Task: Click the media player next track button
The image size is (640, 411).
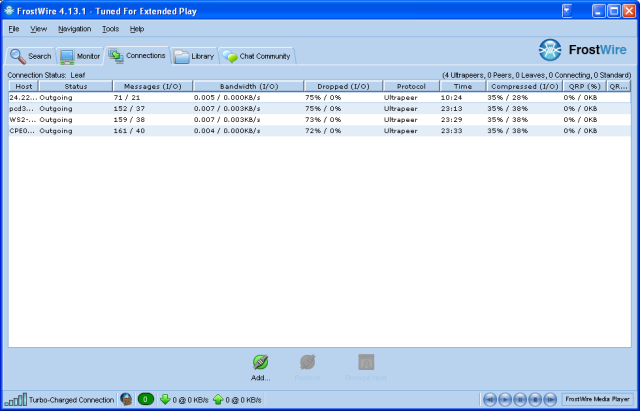Action: click(550, 399)
